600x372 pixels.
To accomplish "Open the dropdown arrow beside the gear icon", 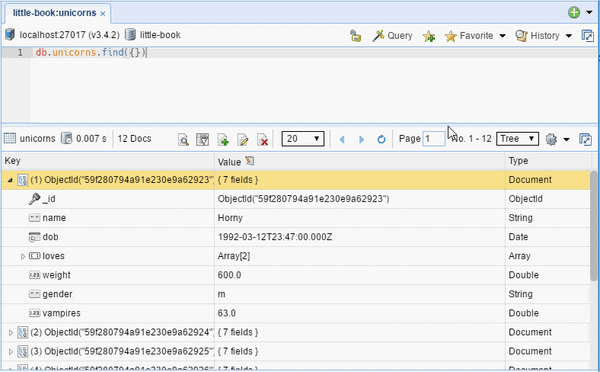I will click(566, 139).
